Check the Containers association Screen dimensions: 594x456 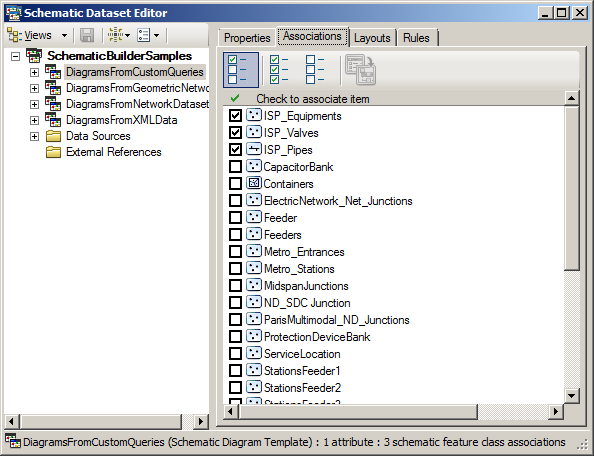(x=235, y=184)
